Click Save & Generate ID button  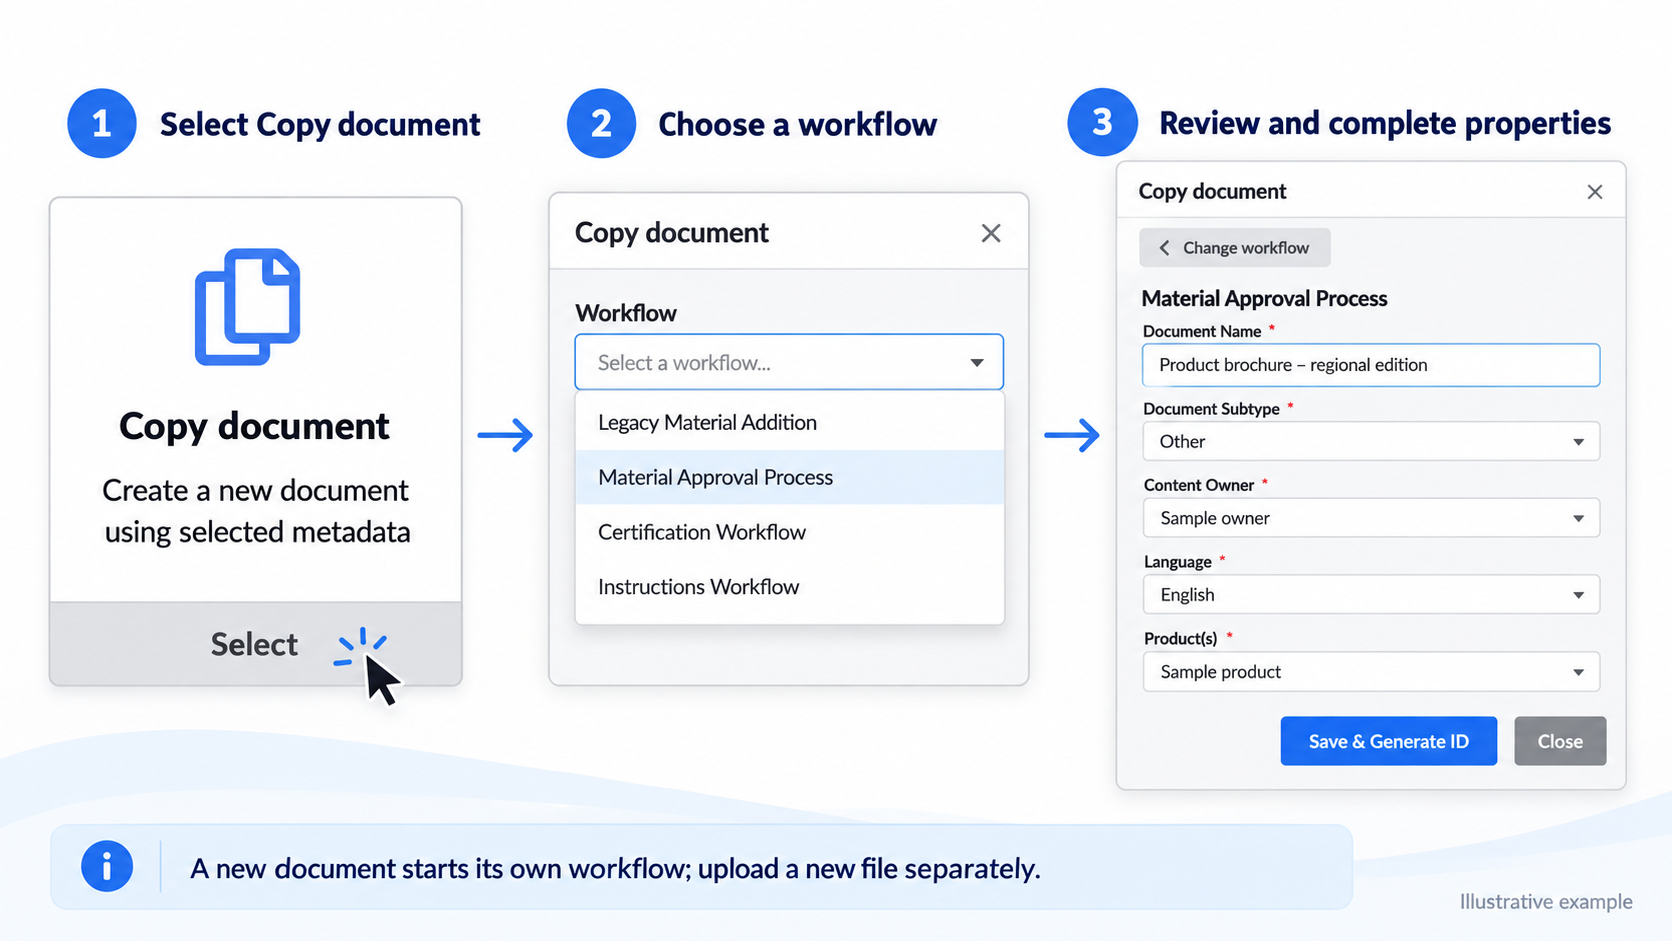tap(1388, 741)
